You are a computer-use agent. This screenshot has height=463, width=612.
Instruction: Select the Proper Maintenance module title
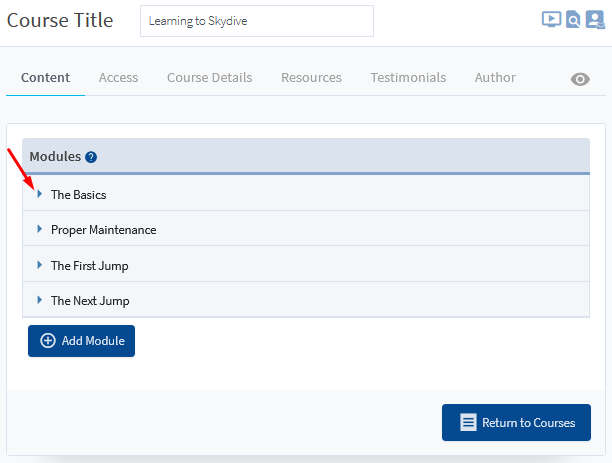pos(103,230)
